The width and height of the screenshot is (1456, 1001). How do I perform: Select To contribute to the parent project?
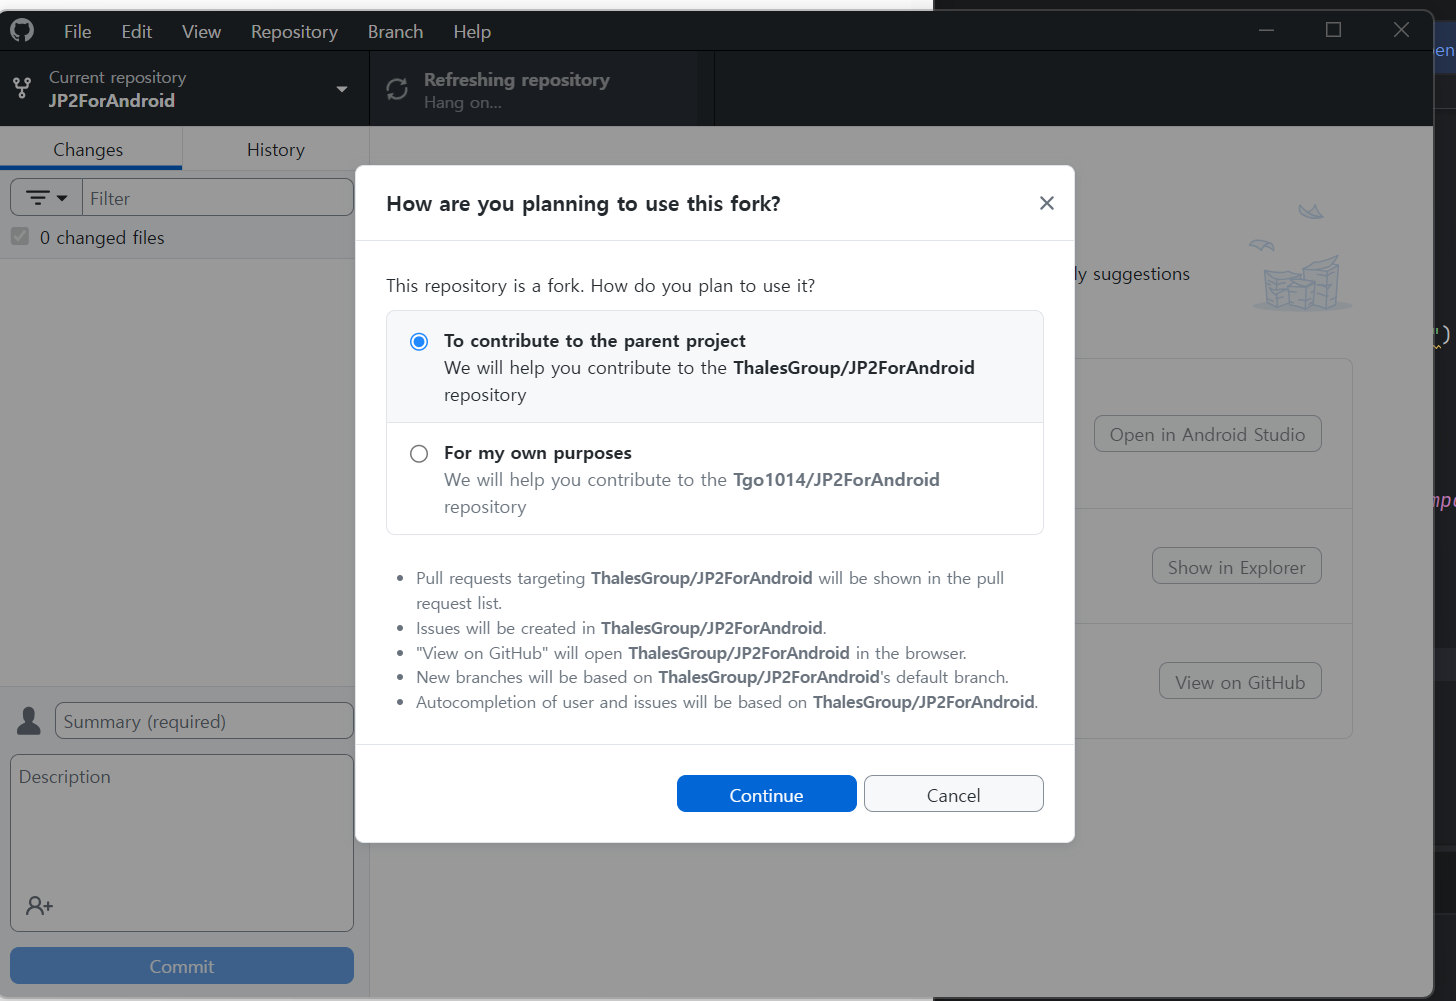point(419,342)
